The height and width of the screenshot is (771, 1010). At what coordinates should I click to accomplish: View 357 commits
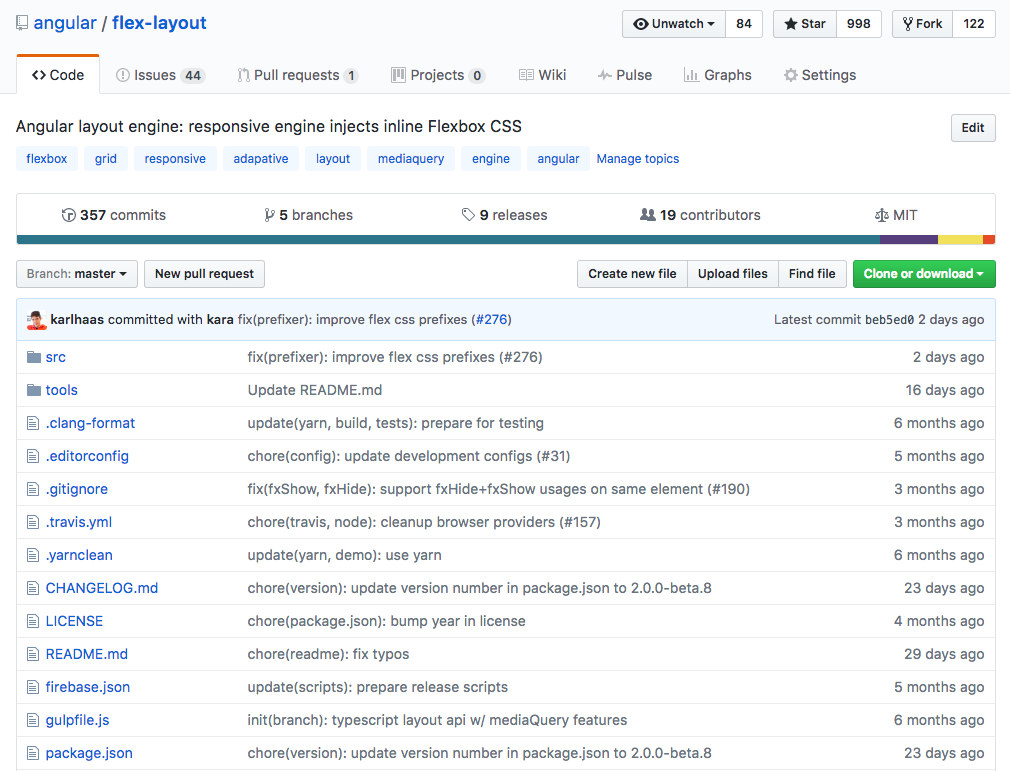point(114,215)
